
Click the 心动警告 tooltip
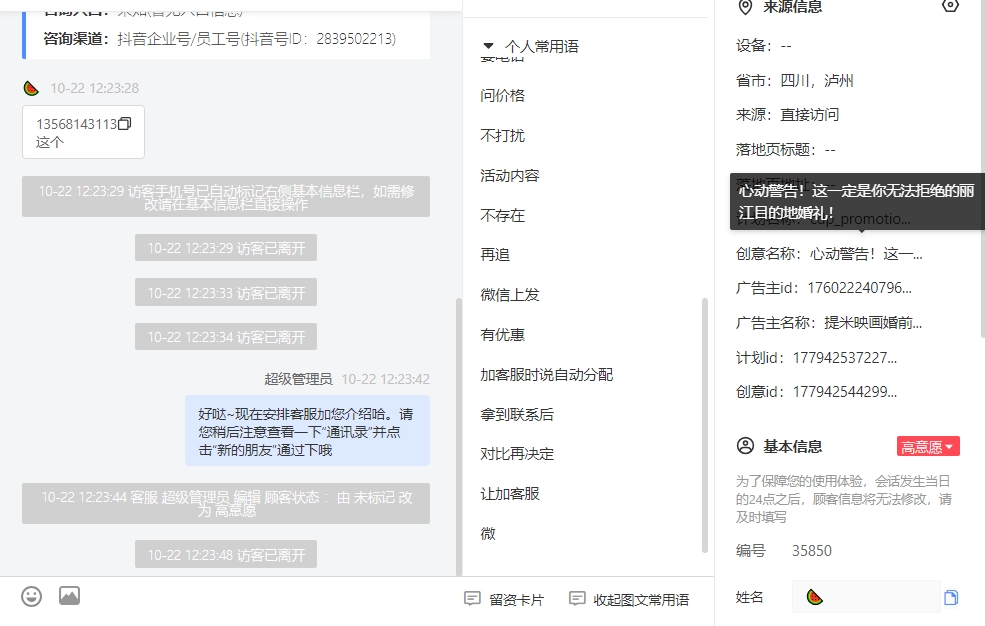click(857, 202)
